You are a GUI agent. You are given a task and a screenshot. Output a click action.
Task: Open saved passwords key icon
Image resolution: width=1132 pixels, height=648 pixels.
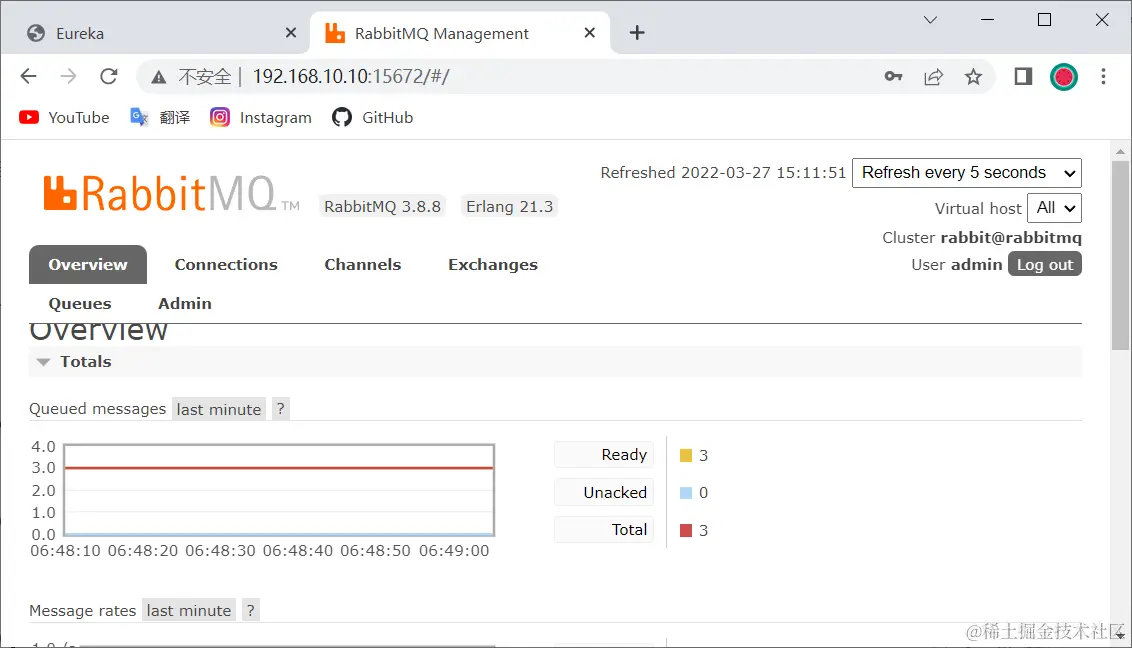pos(893,76)
